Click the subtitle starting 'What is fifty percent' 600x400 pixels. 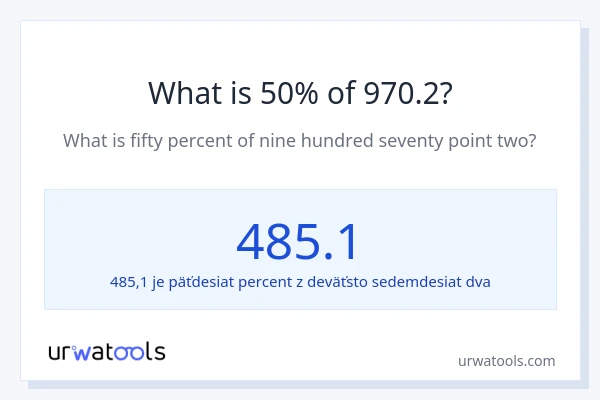click(x=300, y=141)
